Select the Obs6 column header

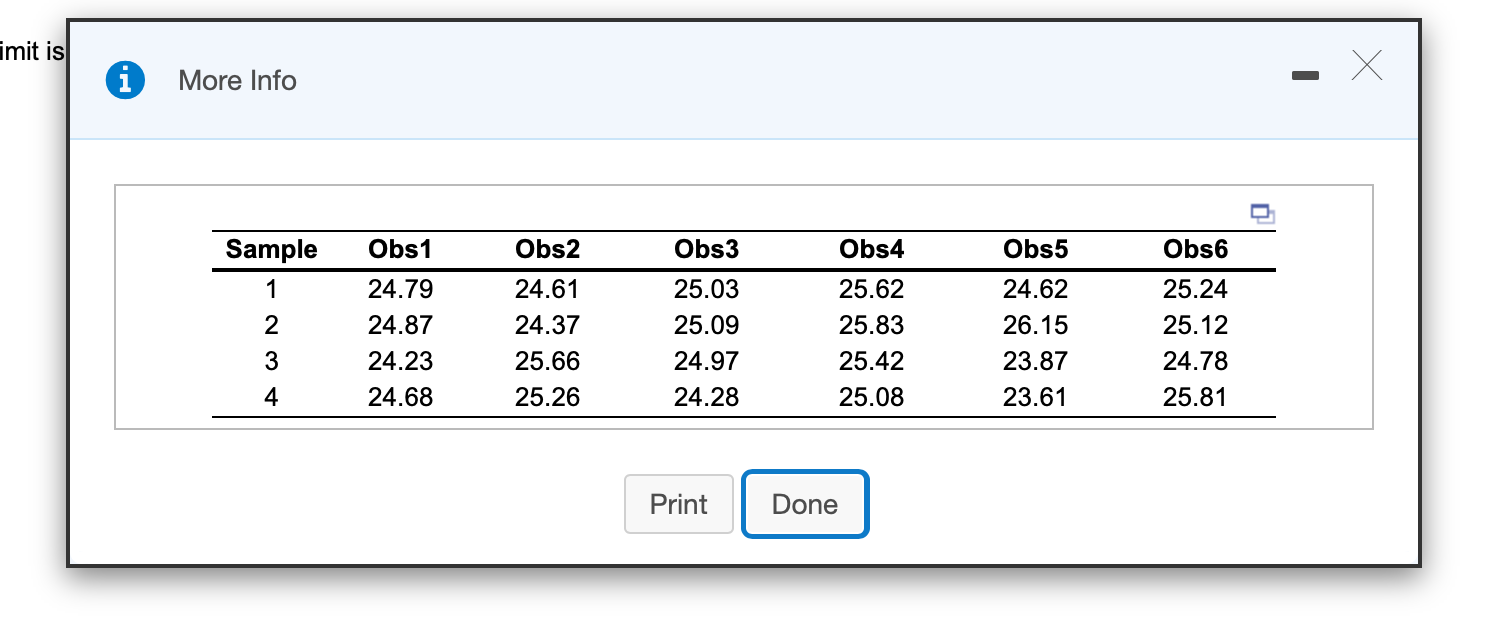point(1195,250)
